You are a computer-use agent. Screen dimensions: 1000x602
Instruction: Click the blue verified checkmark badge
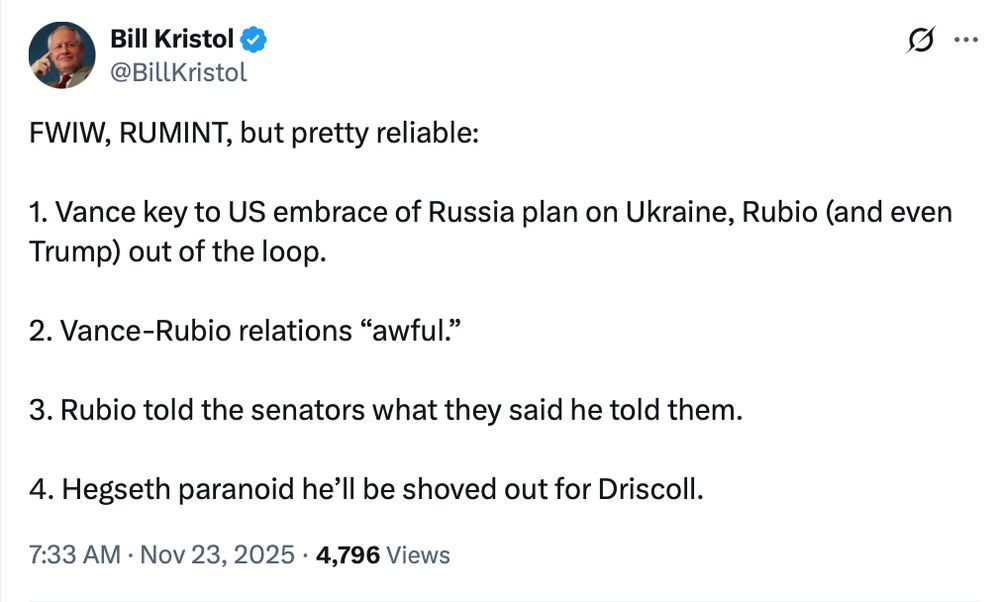tap(254, 40)
